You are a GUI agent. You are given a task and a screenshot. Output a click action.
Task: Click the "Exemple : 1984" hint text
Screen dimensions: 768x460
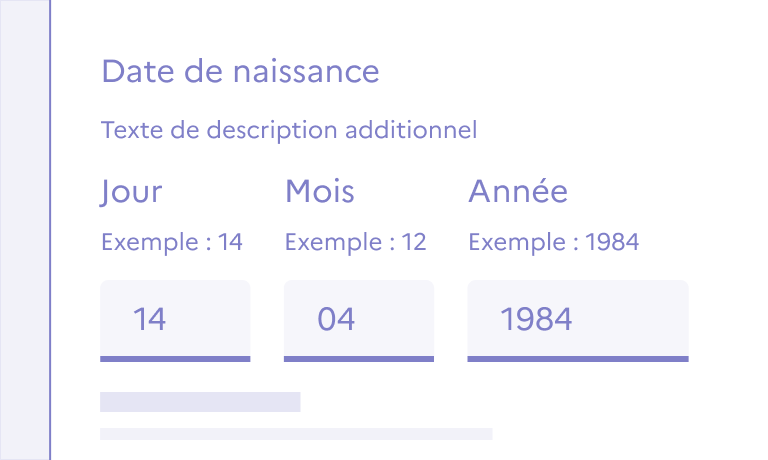[554, 242]
